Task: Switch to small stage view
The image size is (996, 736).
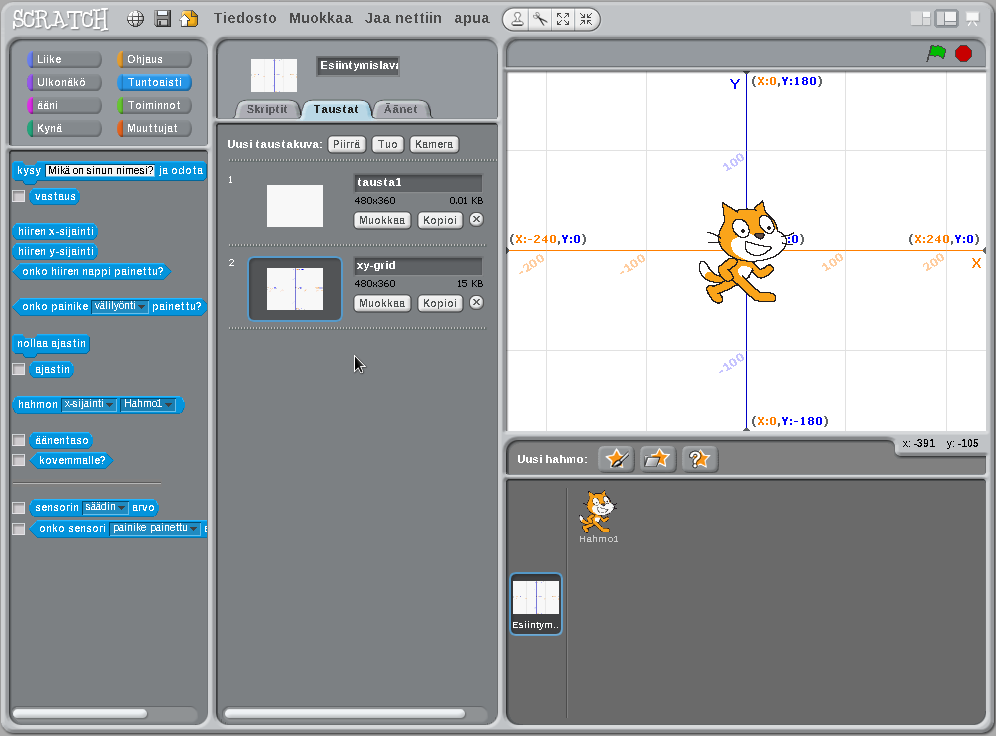Action: point(920,18)
